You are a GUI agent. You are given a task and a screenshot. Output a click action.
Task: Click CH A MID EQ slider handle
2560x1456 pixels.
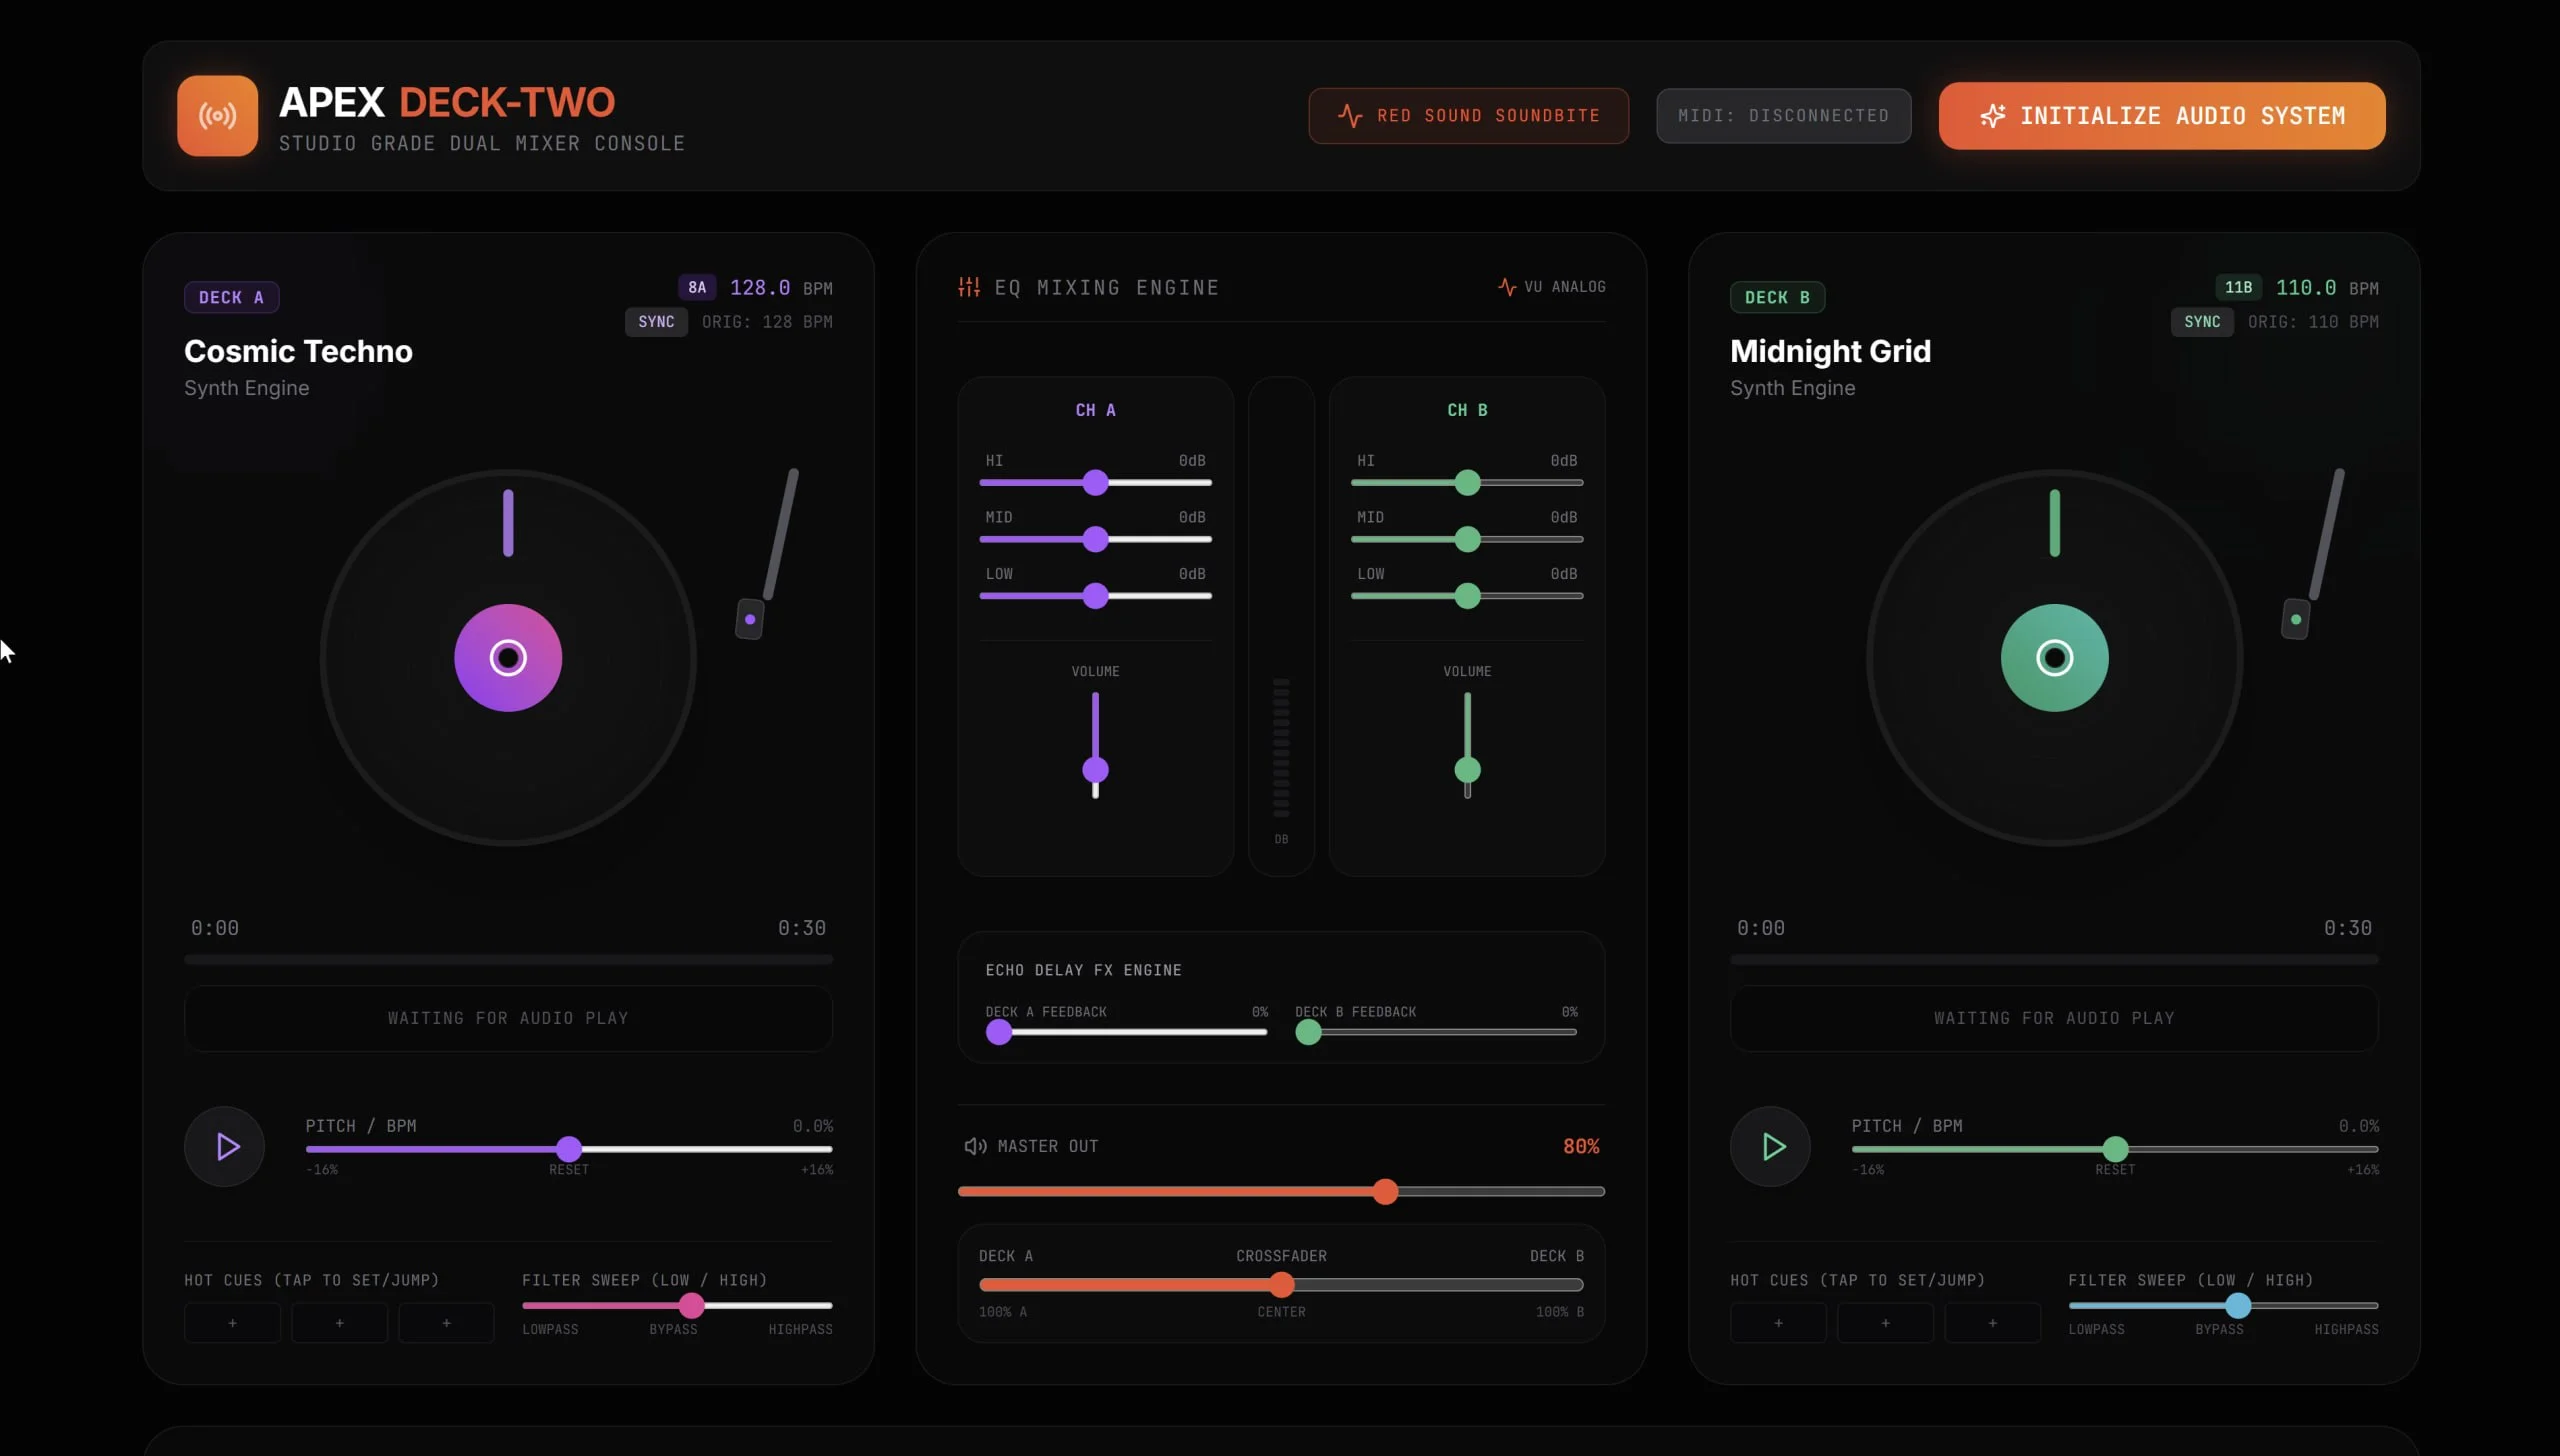pos(1095,539)
